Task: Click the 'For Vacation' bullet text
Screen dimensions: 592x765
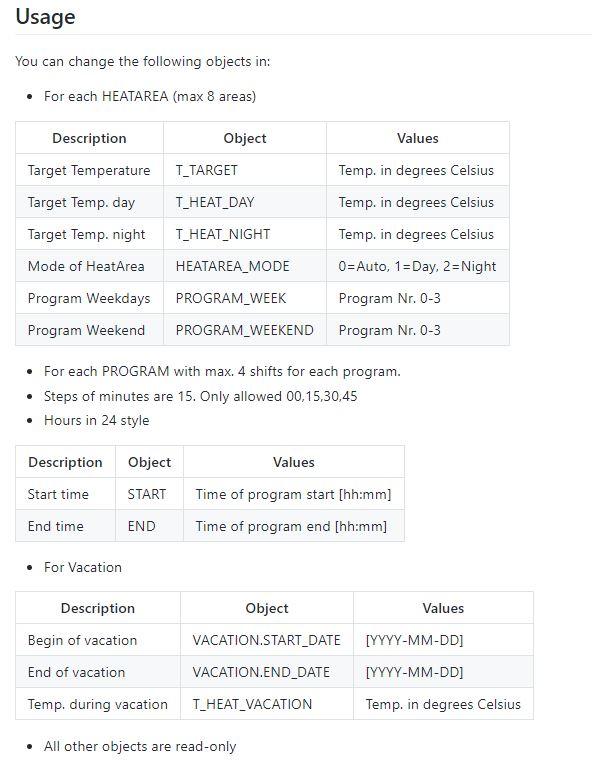Action: 82,567
